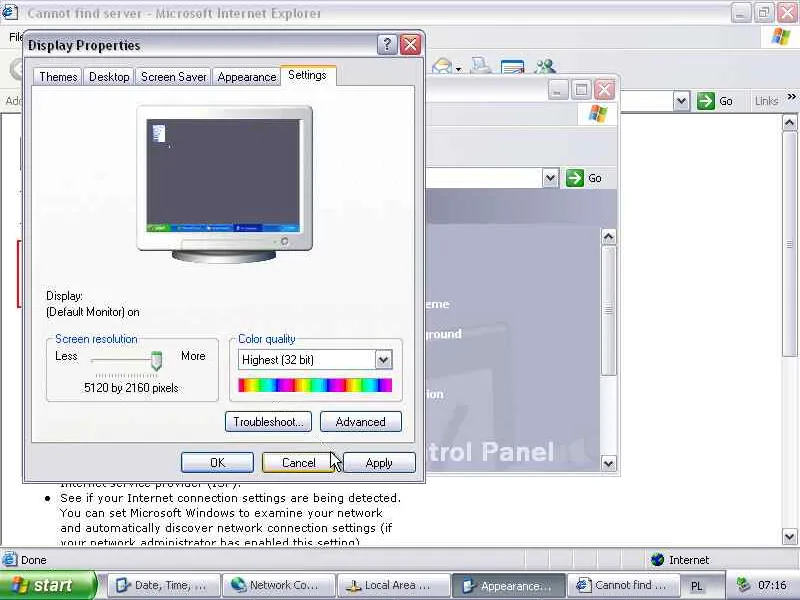
Task: Click the Links toolbar label
Action: (766, 101)
